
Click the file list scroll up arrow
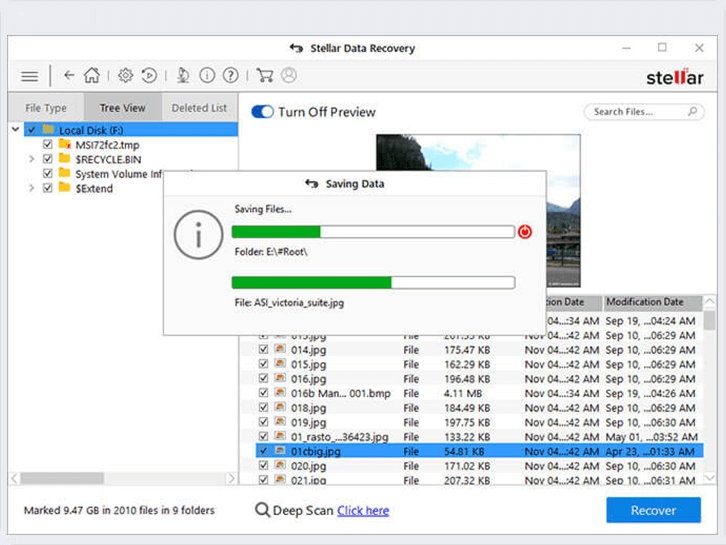(x=709, y=302)
